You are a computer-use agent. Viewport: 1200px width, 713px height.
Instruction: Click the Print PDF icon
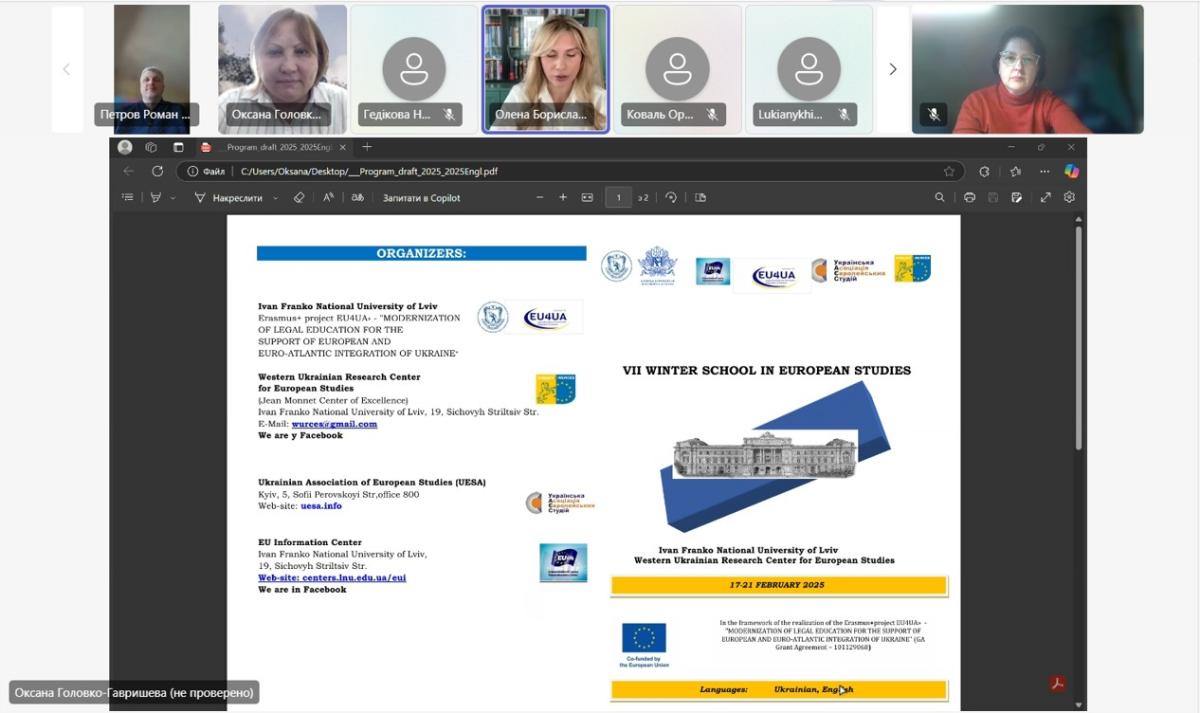968,198
